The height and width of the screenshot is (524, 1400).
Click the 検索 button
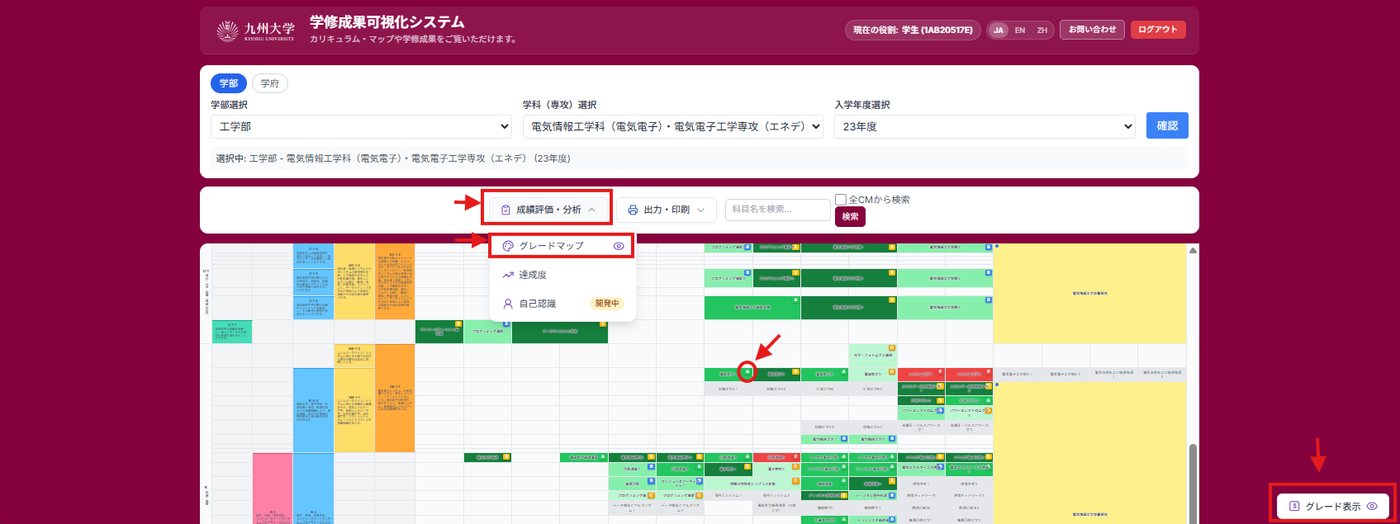[x=850, y=216]
